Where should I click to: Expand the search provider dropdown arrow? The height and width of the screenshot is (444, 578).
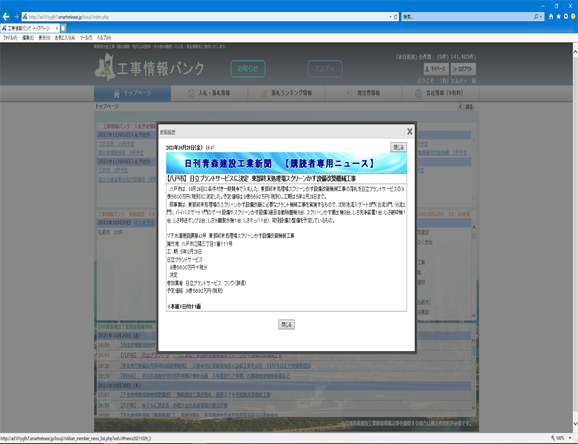click(541, 17)
